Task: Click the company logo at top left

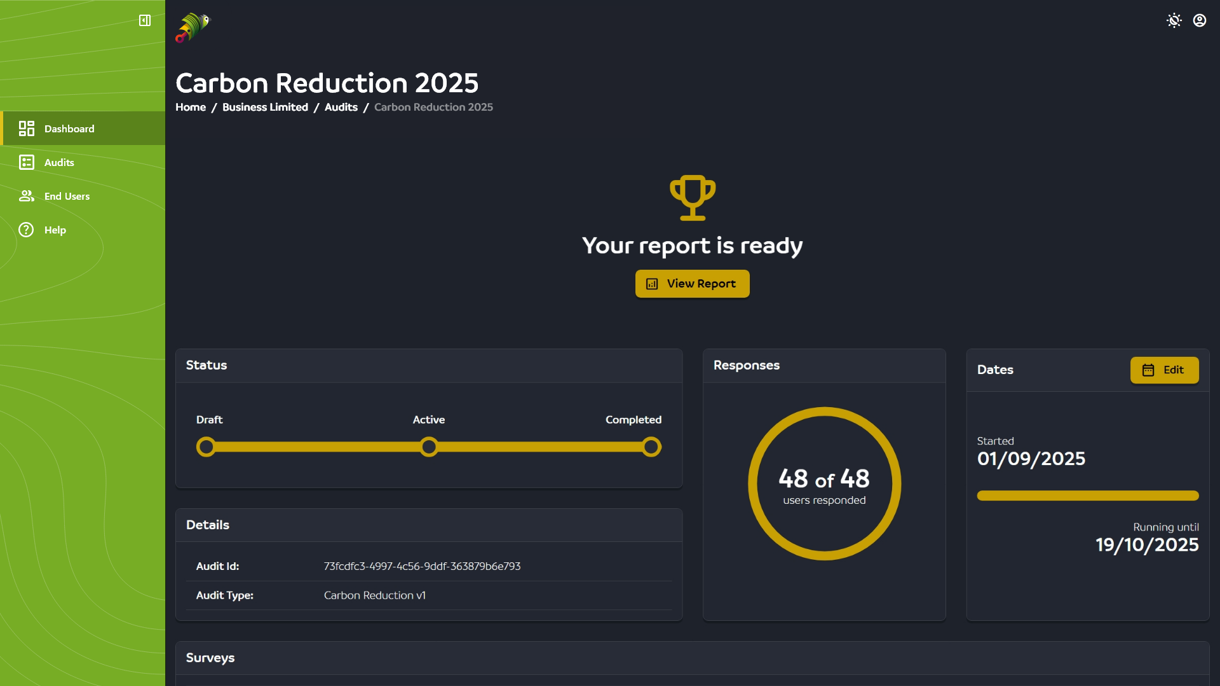Action: [191, 27]
